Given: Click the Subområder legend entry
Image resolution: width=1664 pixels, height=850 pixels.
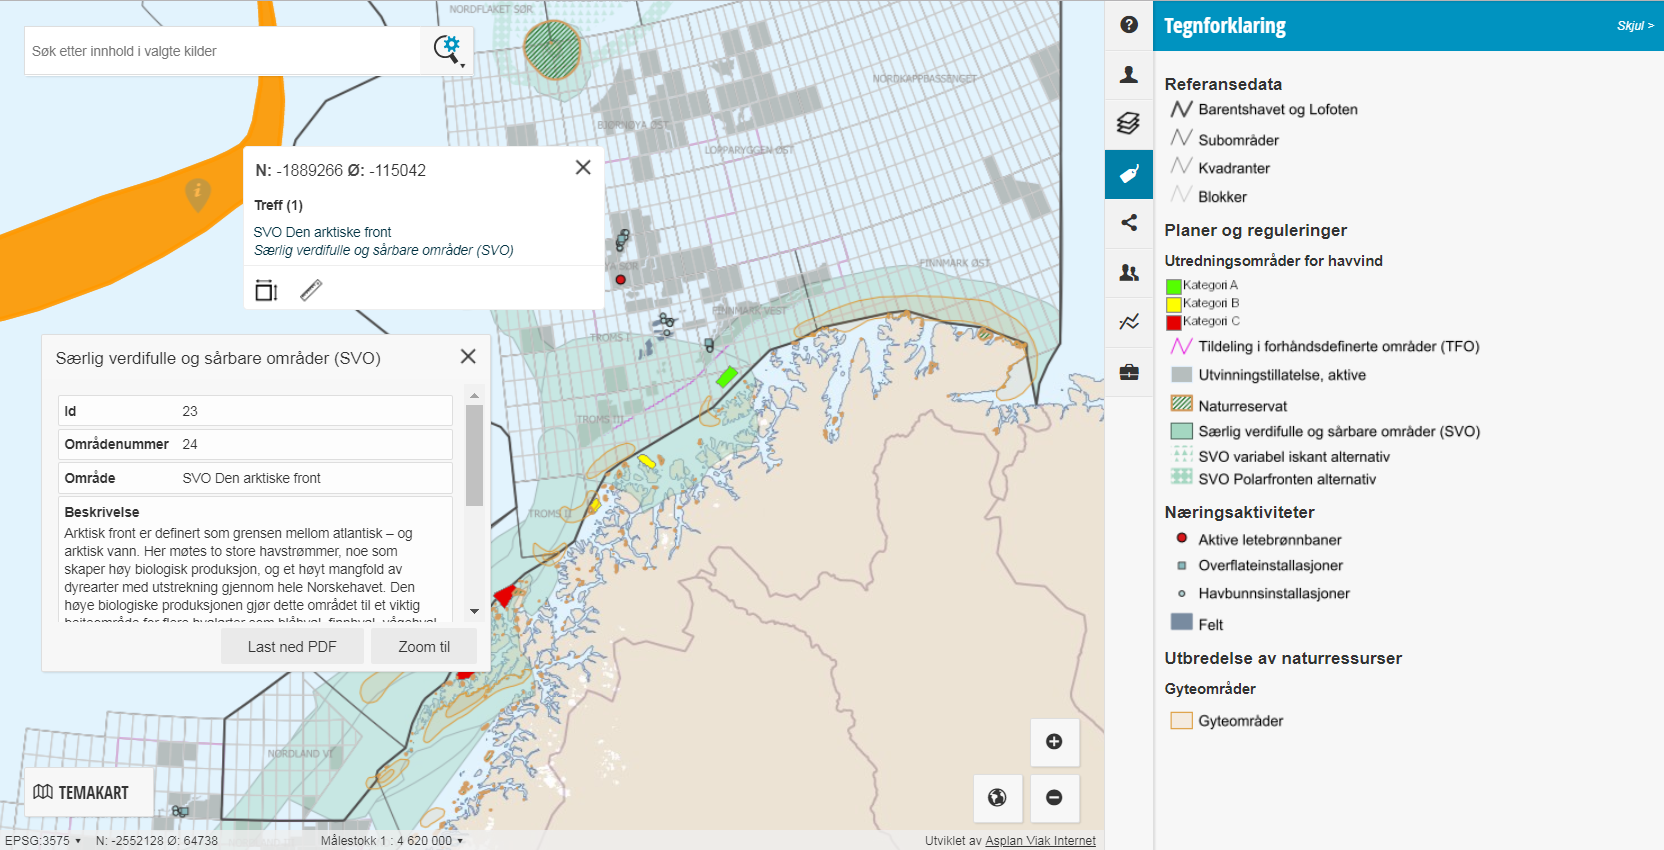Looking at the screenshot, I should tap(1239, 140).
